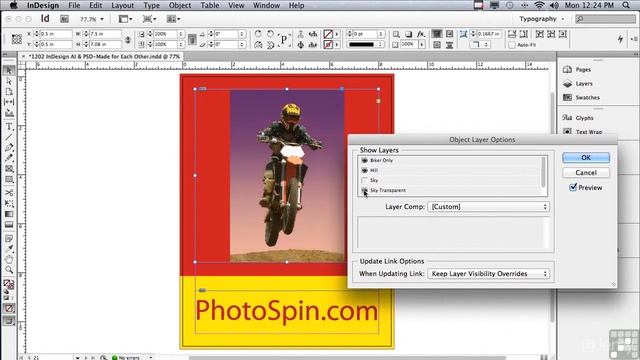Screen dimensions: 640x360
Task: Open the Screen Mode dropdown
Action: point(149,19)
